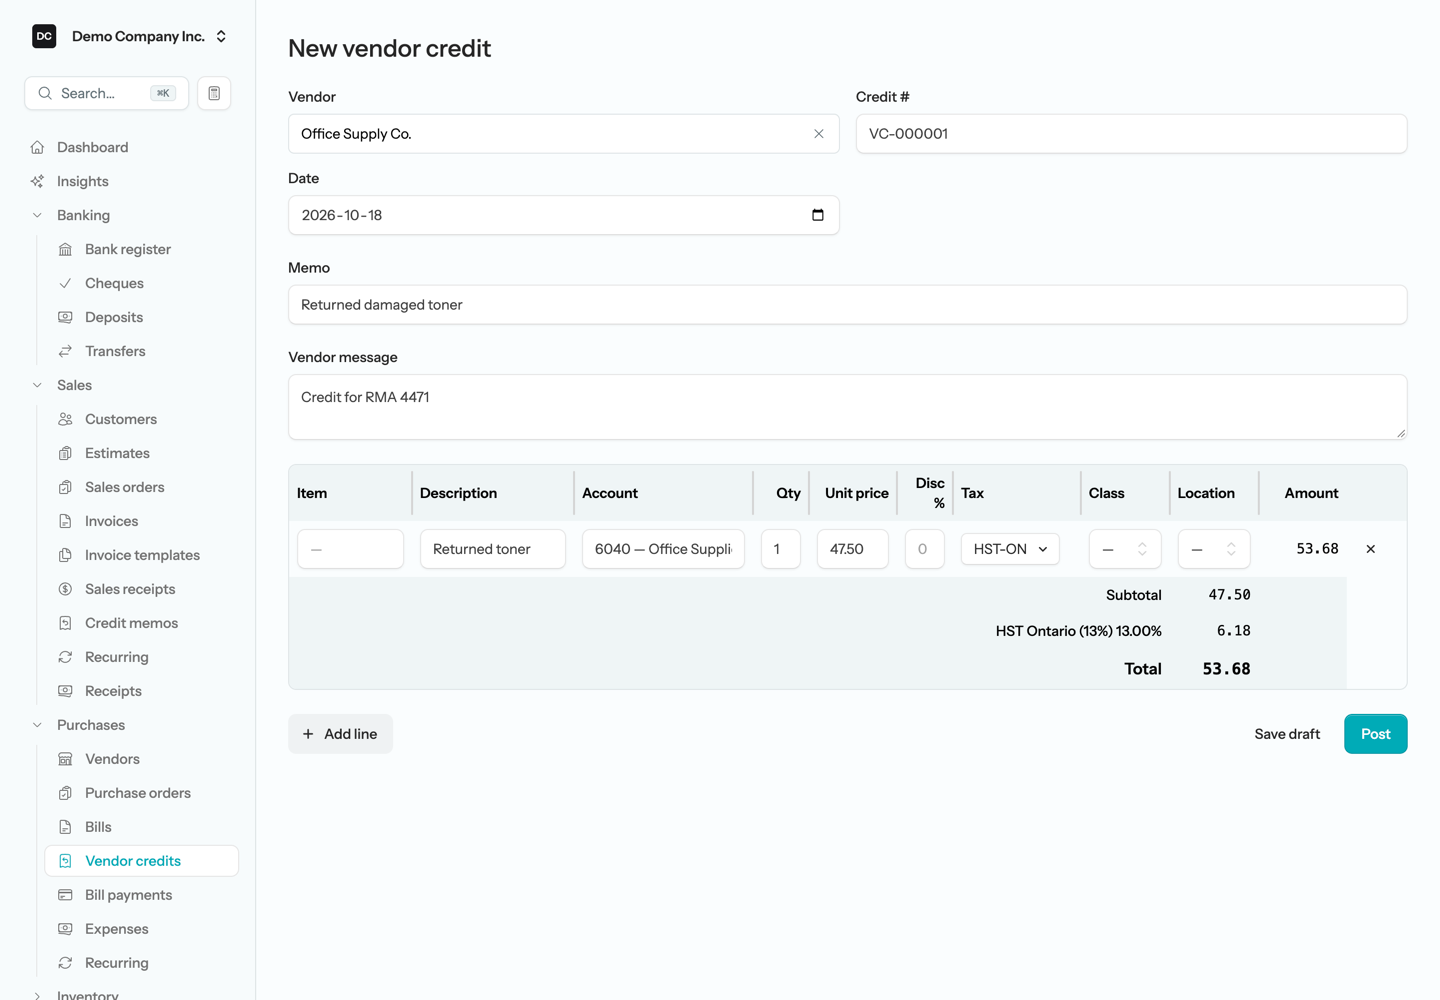The height and width of the screenshot is (1000, 1440).
Task: Open the Location dropdown on the line
Action: [x=1214, y=549]
